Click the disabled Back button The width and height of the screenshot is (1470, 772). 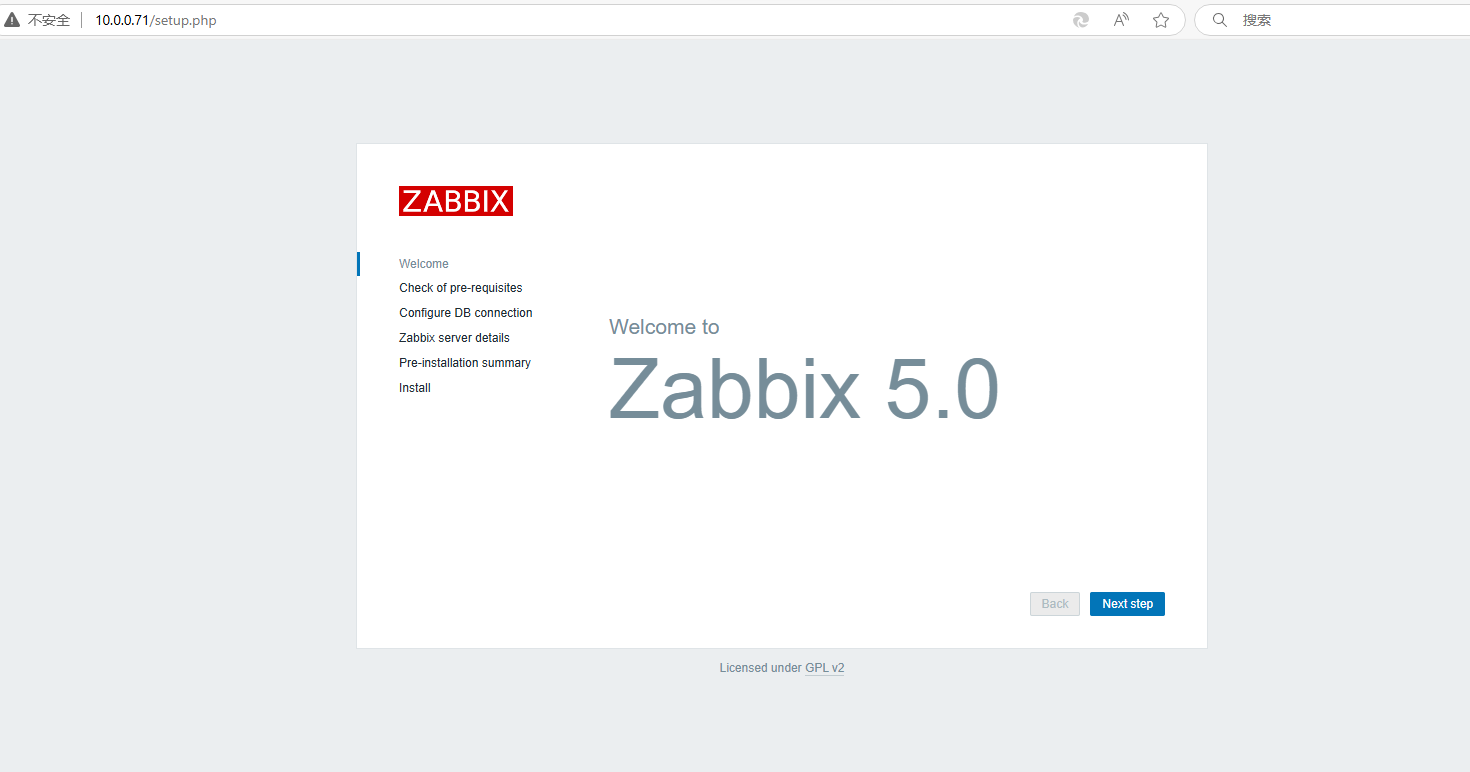(1055, 604)
